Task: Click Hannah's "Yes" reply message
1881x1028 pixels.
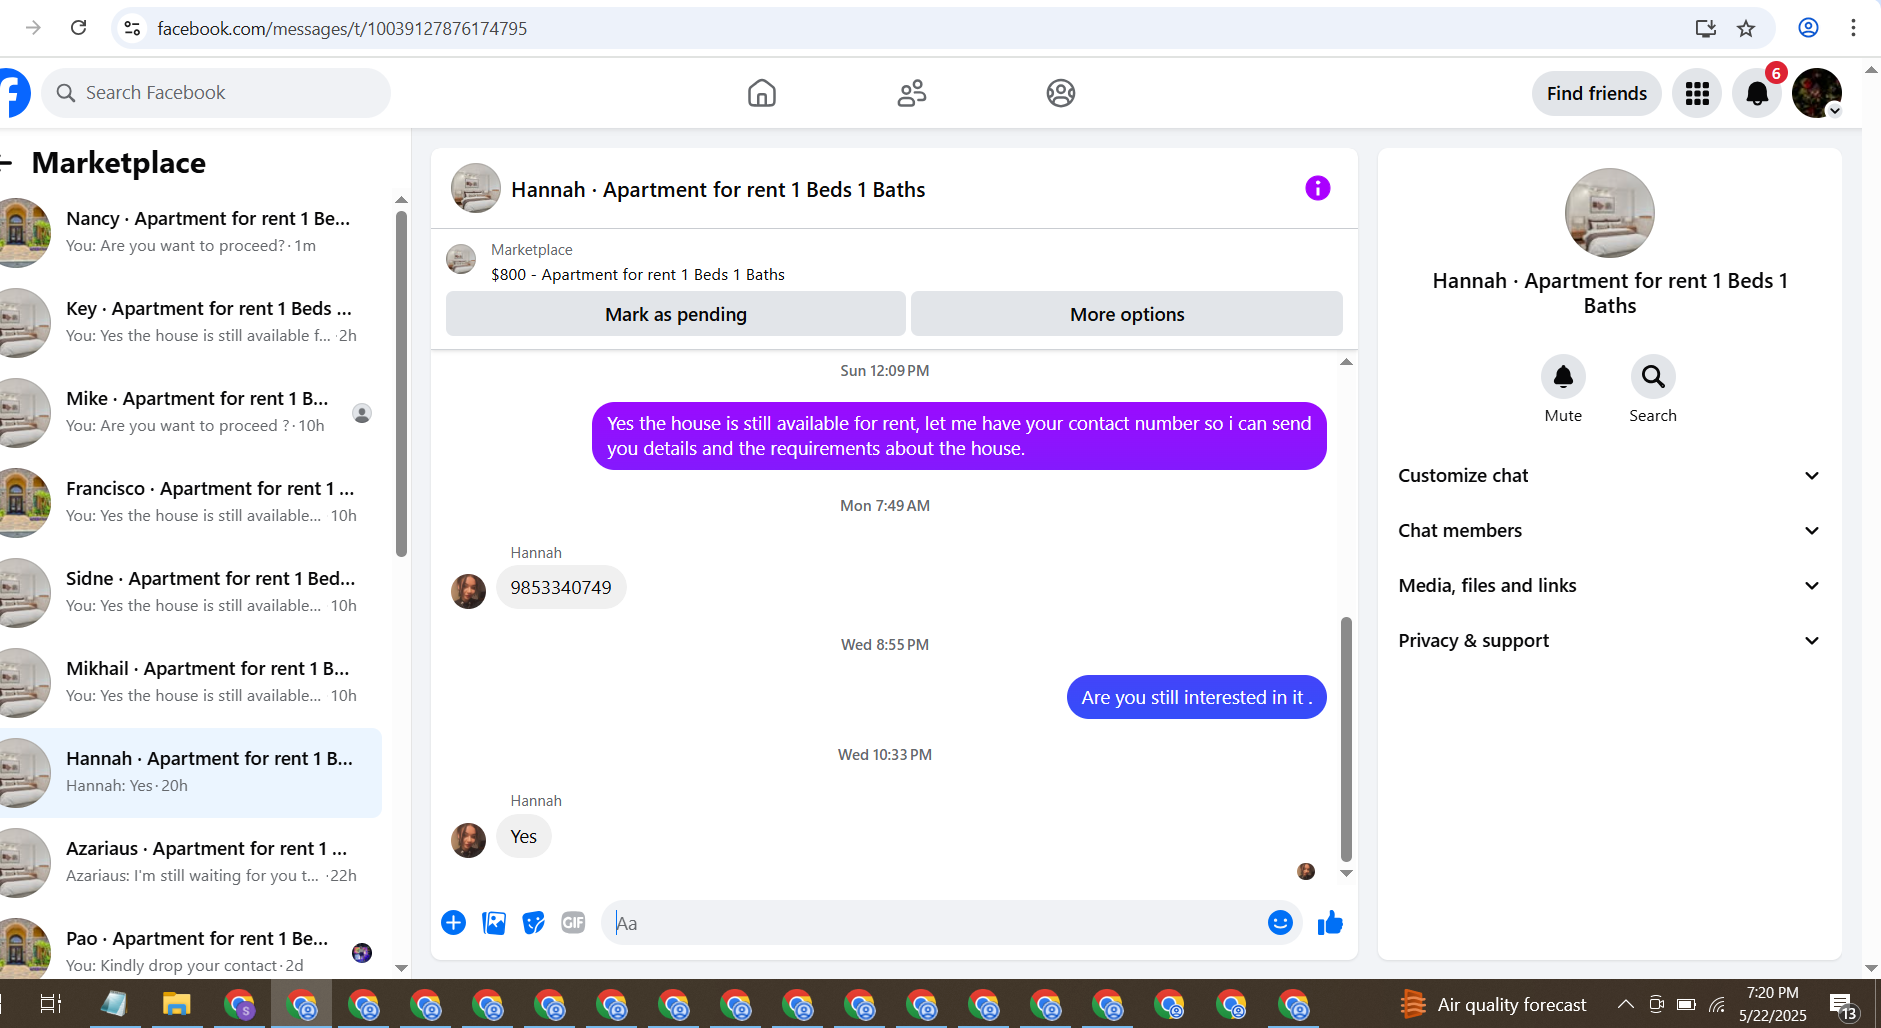Action: click(524, 836)
